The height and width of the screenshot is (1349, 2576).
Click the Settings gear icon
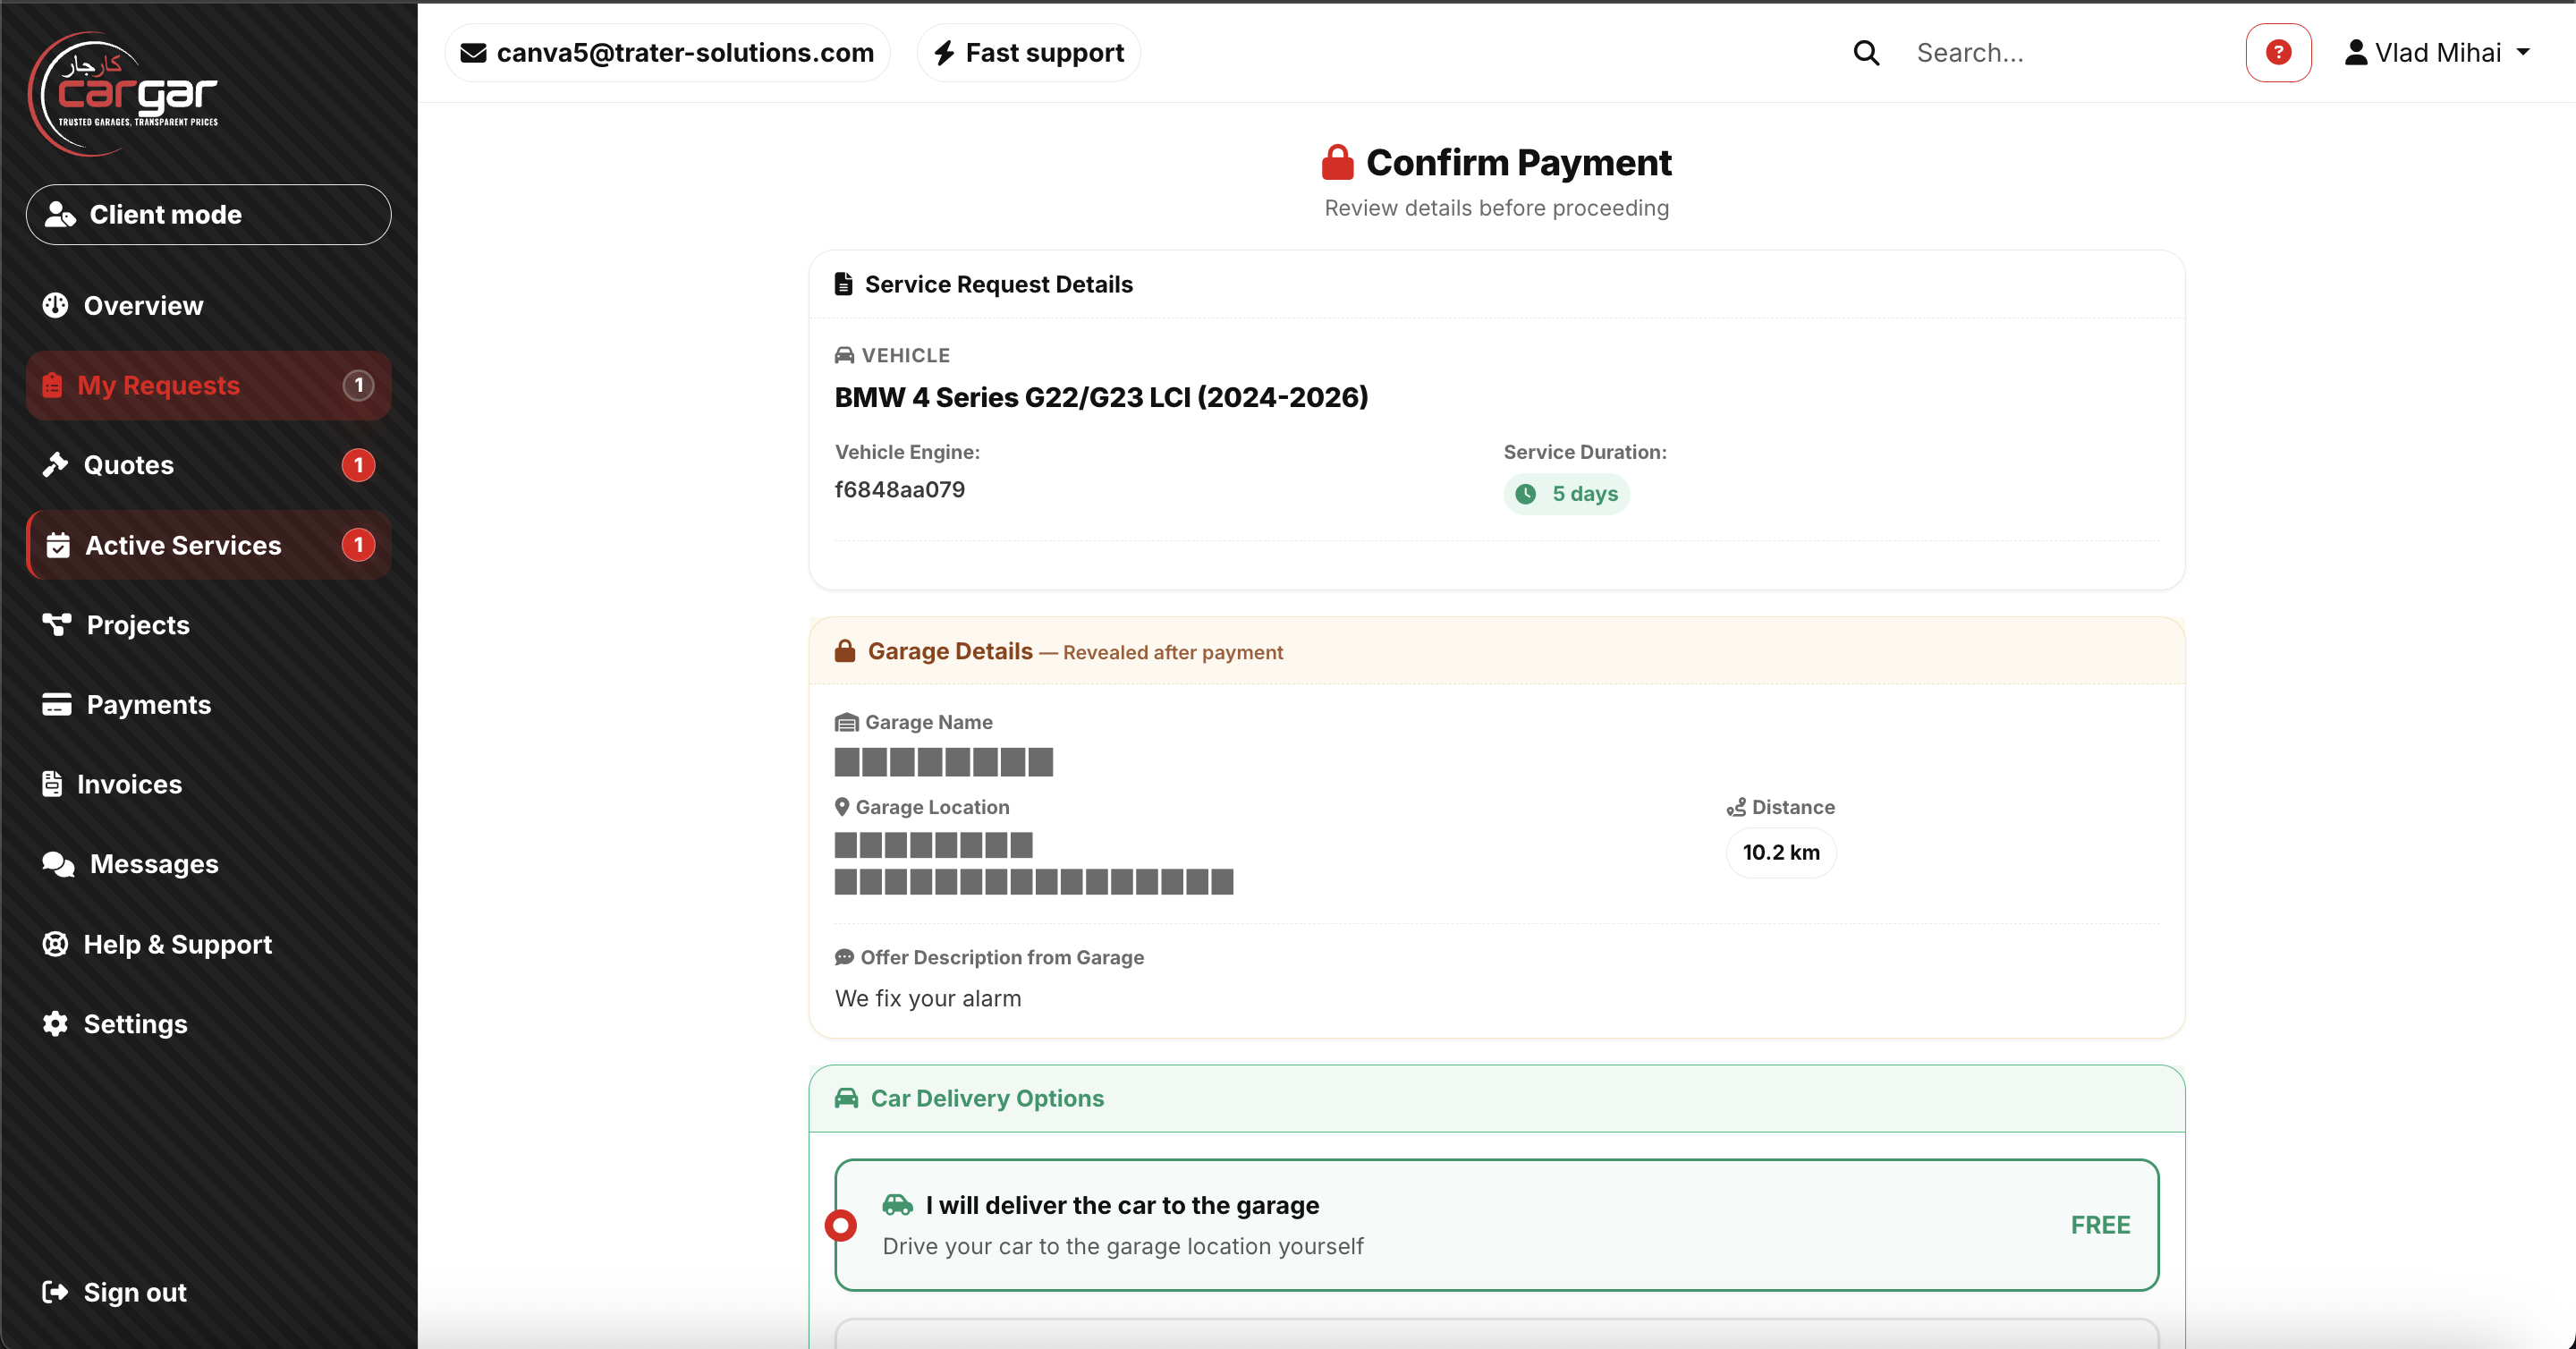pyautogui.click(x=55, y=1023)
